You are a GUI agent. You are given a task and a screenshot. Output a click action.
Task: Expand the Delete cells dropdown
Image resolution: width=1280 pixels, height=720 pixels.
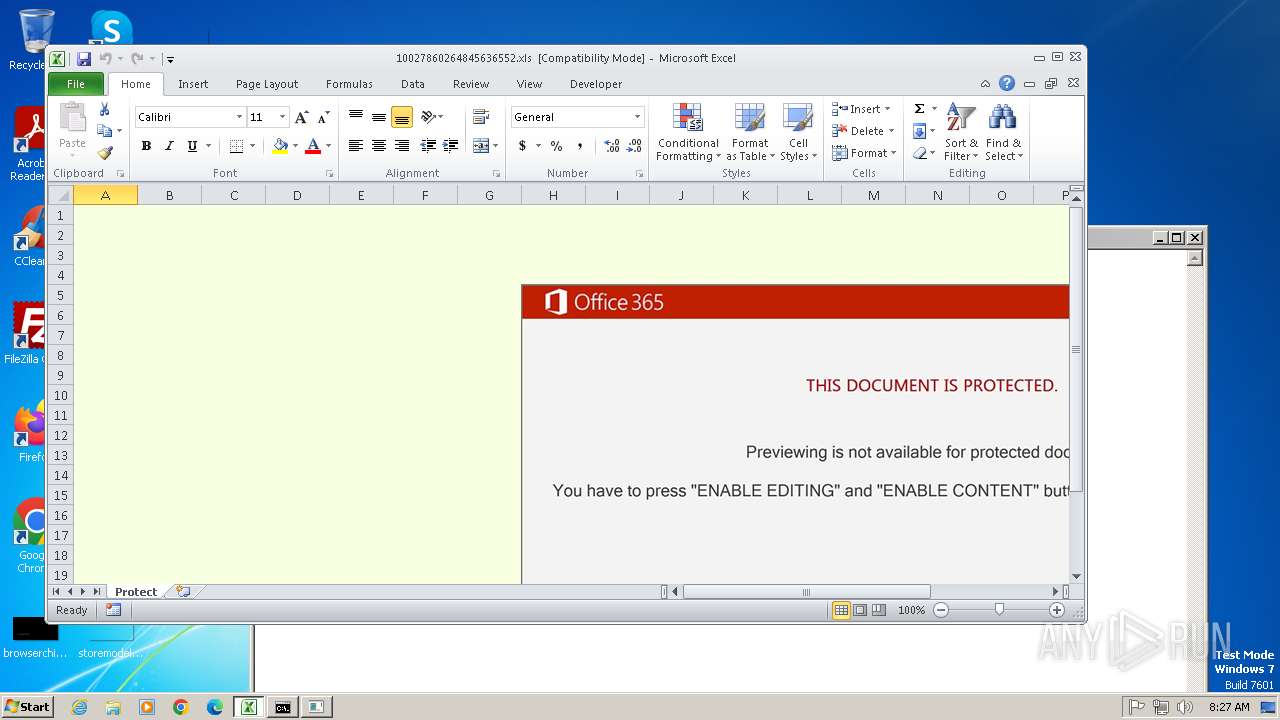[891, 131]
